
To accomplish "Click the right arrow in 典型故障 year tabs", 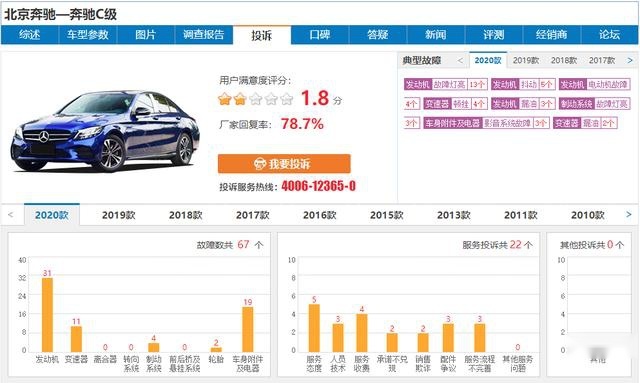I will point(630,60).
